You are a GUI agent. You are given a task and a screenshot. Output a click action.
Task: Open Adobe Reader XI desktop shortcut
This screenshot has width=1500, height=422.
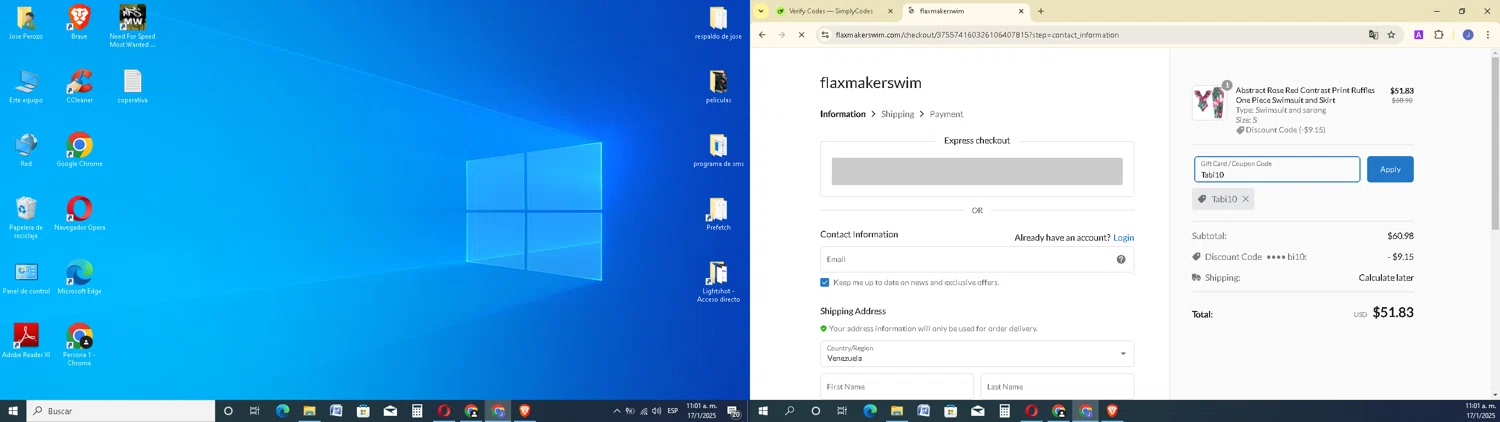click(x=26, y=341)
